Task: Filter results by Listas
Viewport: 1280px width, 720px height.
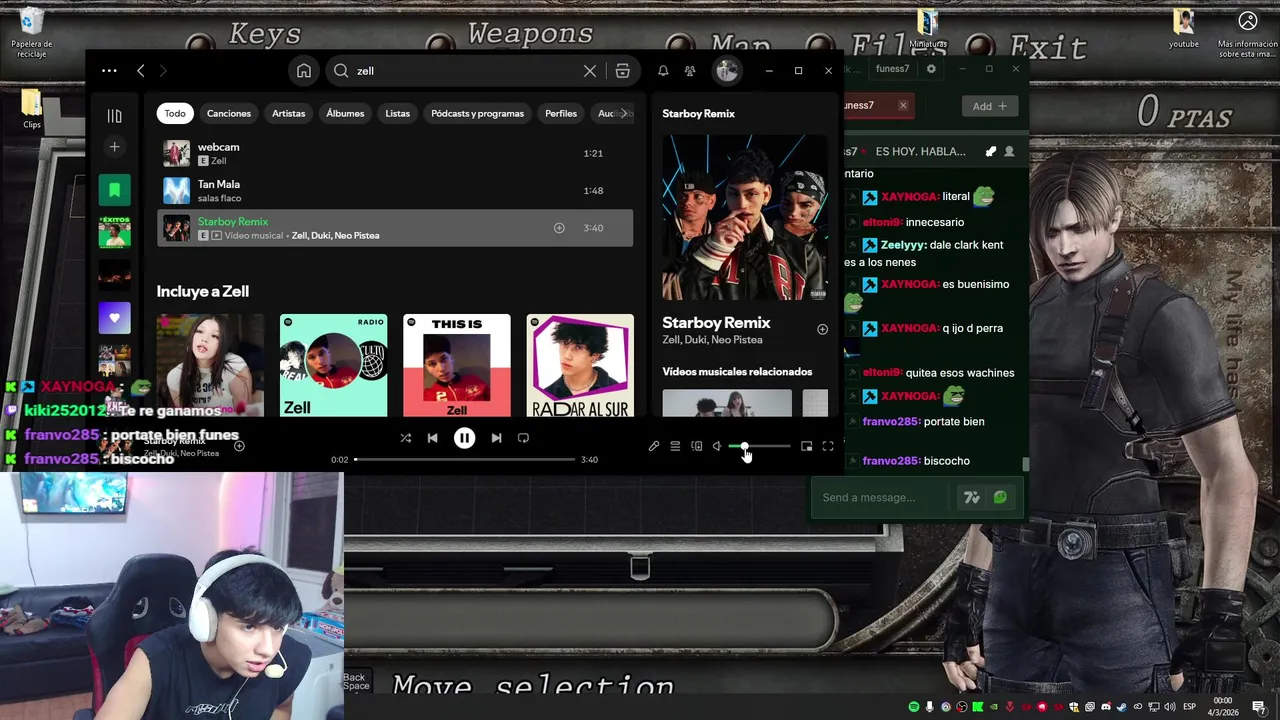Action: coord(398,113)
